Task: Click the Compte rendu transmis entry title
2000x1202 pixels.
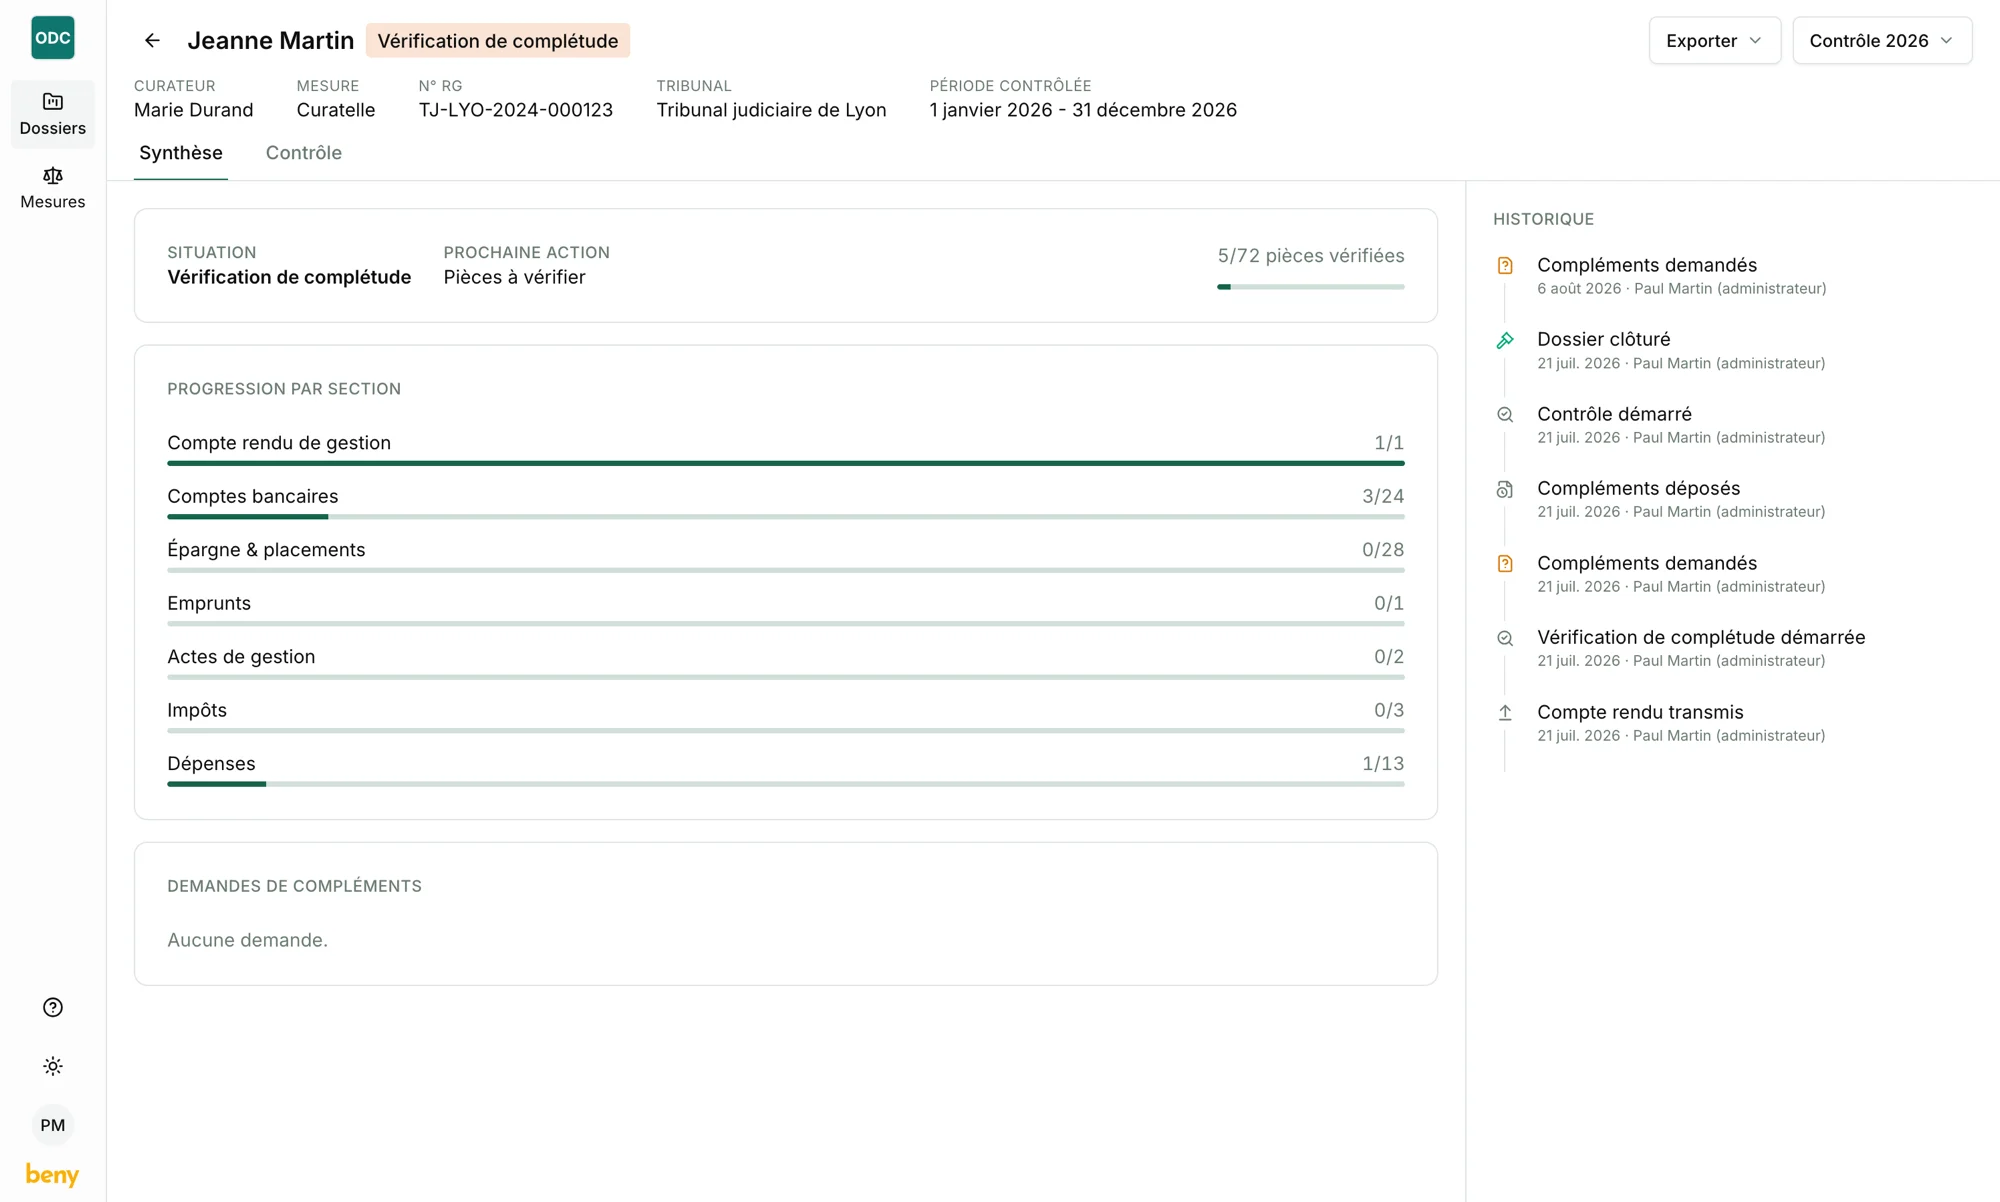Action: coord(1640,712)
